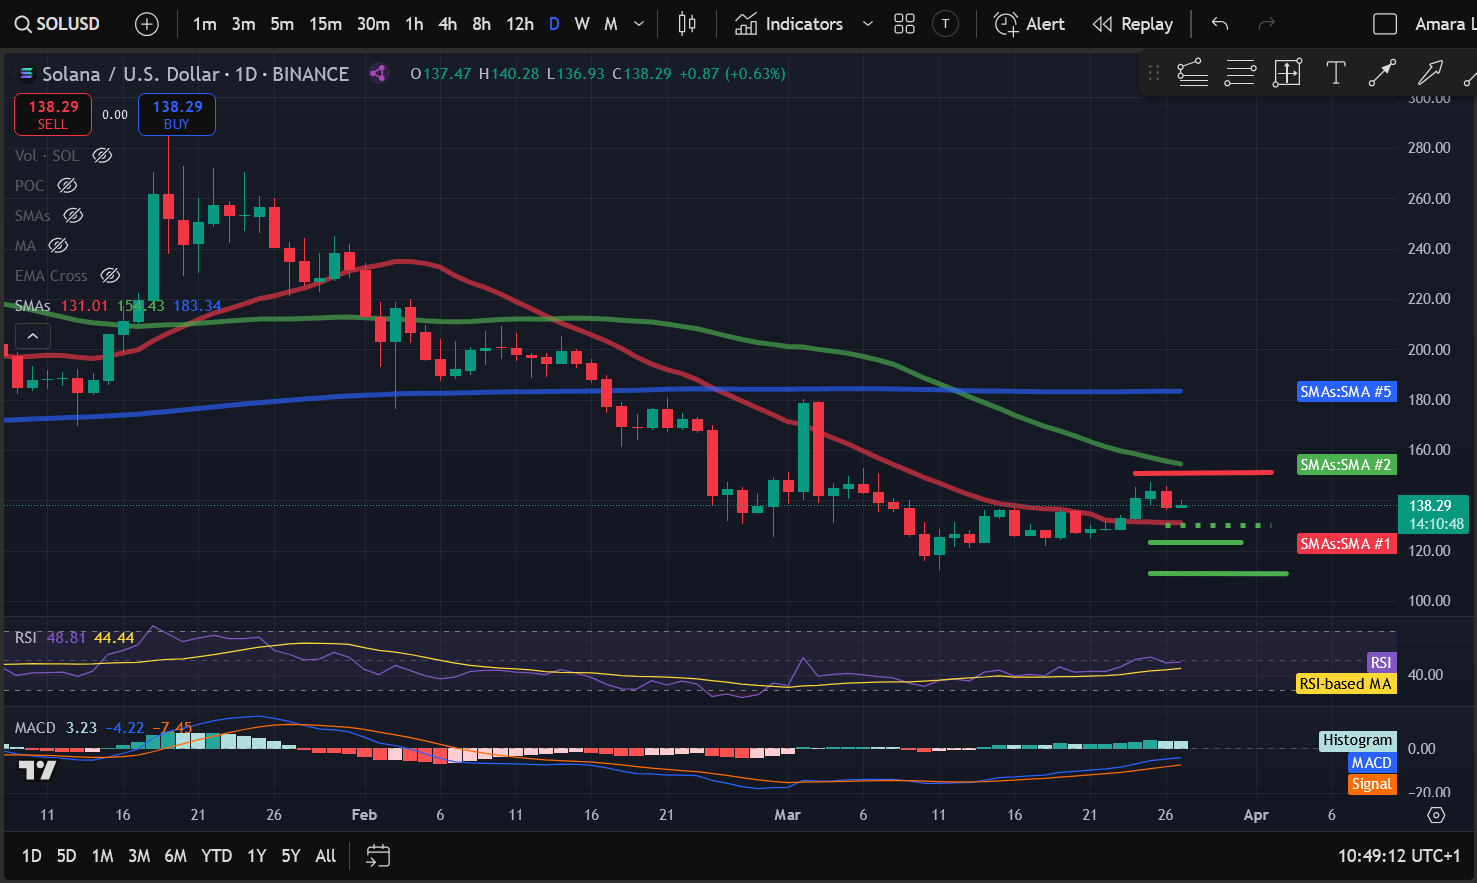Redo the last chart action
Image resolution: width=1477 pixels, height=883 pixels.
pyautogui.click(x=1266, y=24)
